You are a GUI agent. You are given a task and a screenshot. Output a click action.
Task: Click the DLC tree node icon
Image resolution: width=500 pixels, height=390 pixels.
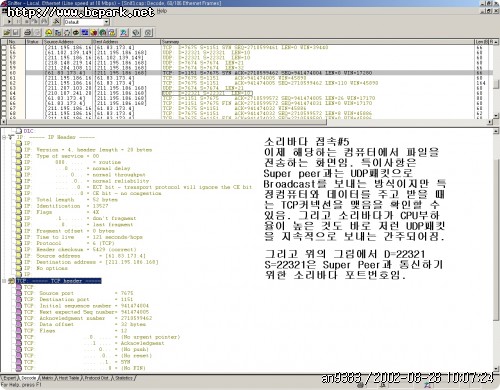coord(19,131)
